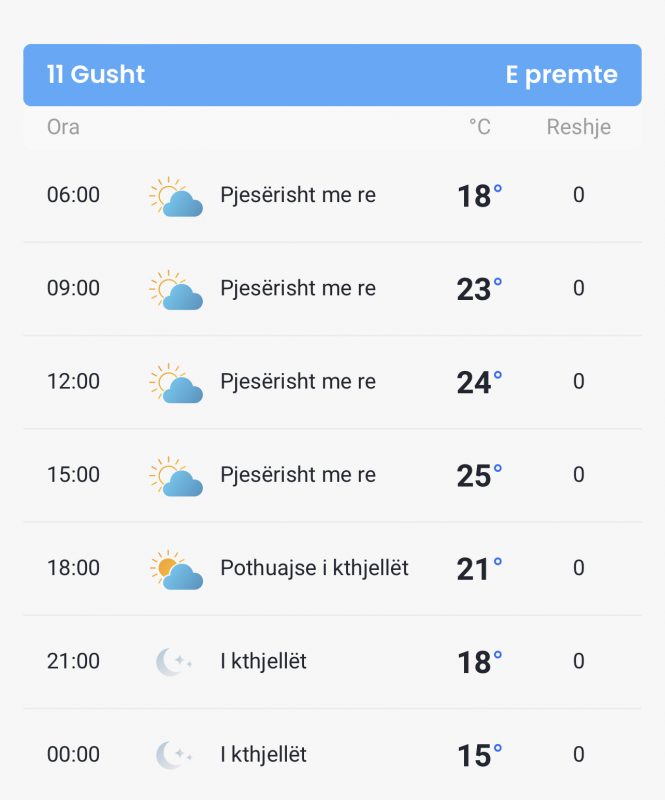Open the 11 Gusht date header

(96, 74)
